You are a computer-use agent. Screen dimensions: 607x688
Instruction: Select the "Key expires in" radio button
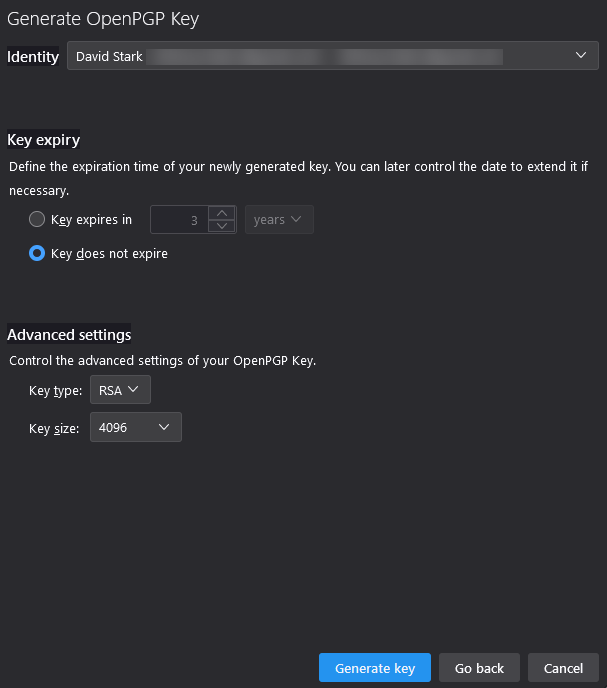tap(37, 219)
